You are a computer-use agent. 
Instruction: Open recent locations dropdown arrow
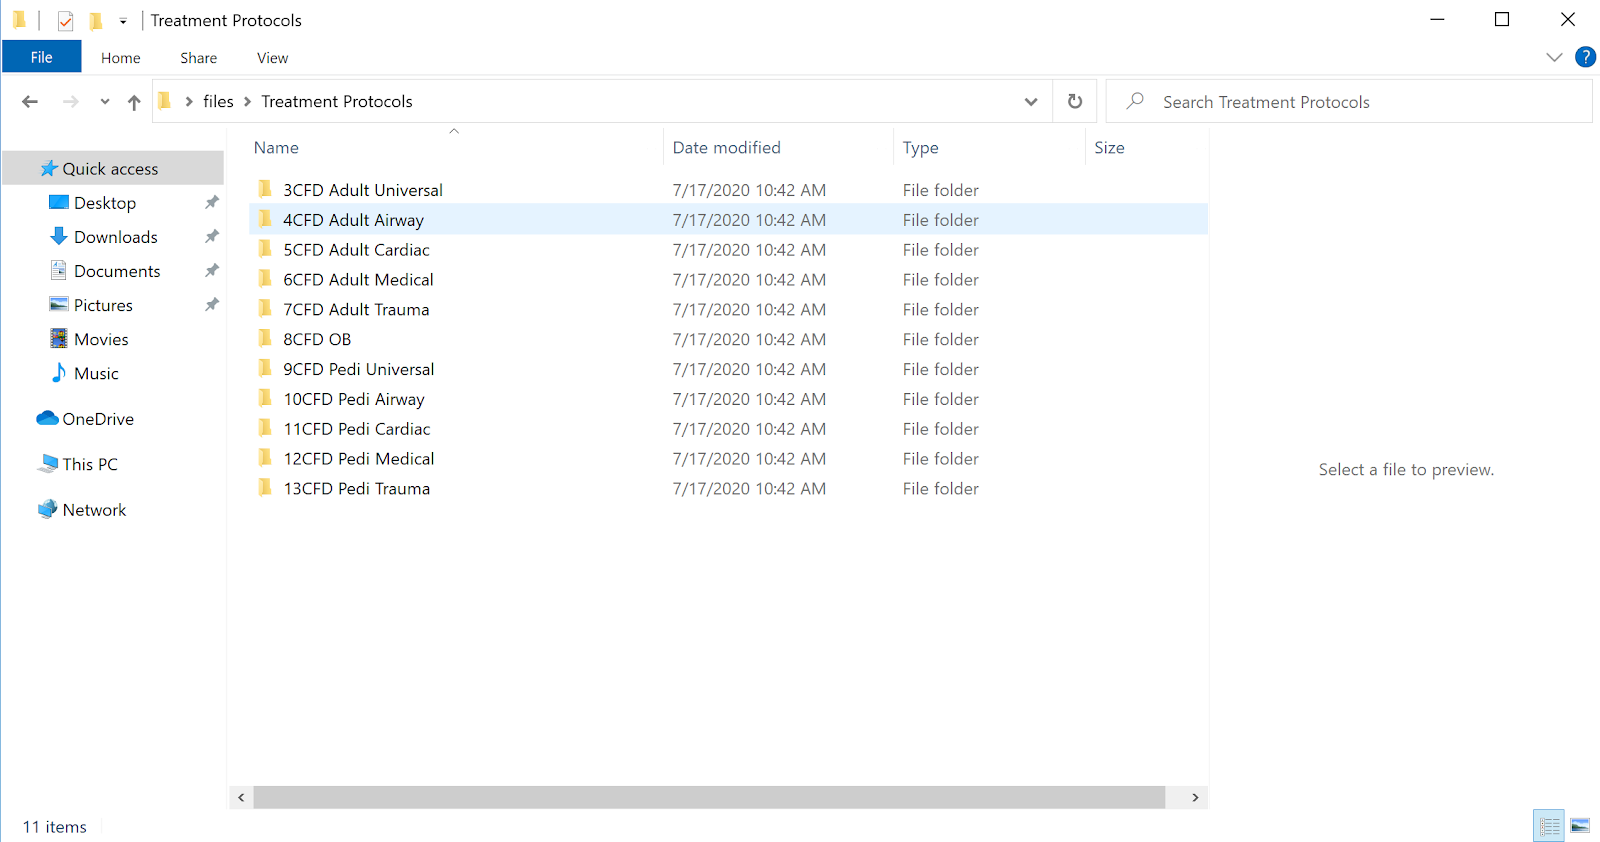(x=105, y=102)
